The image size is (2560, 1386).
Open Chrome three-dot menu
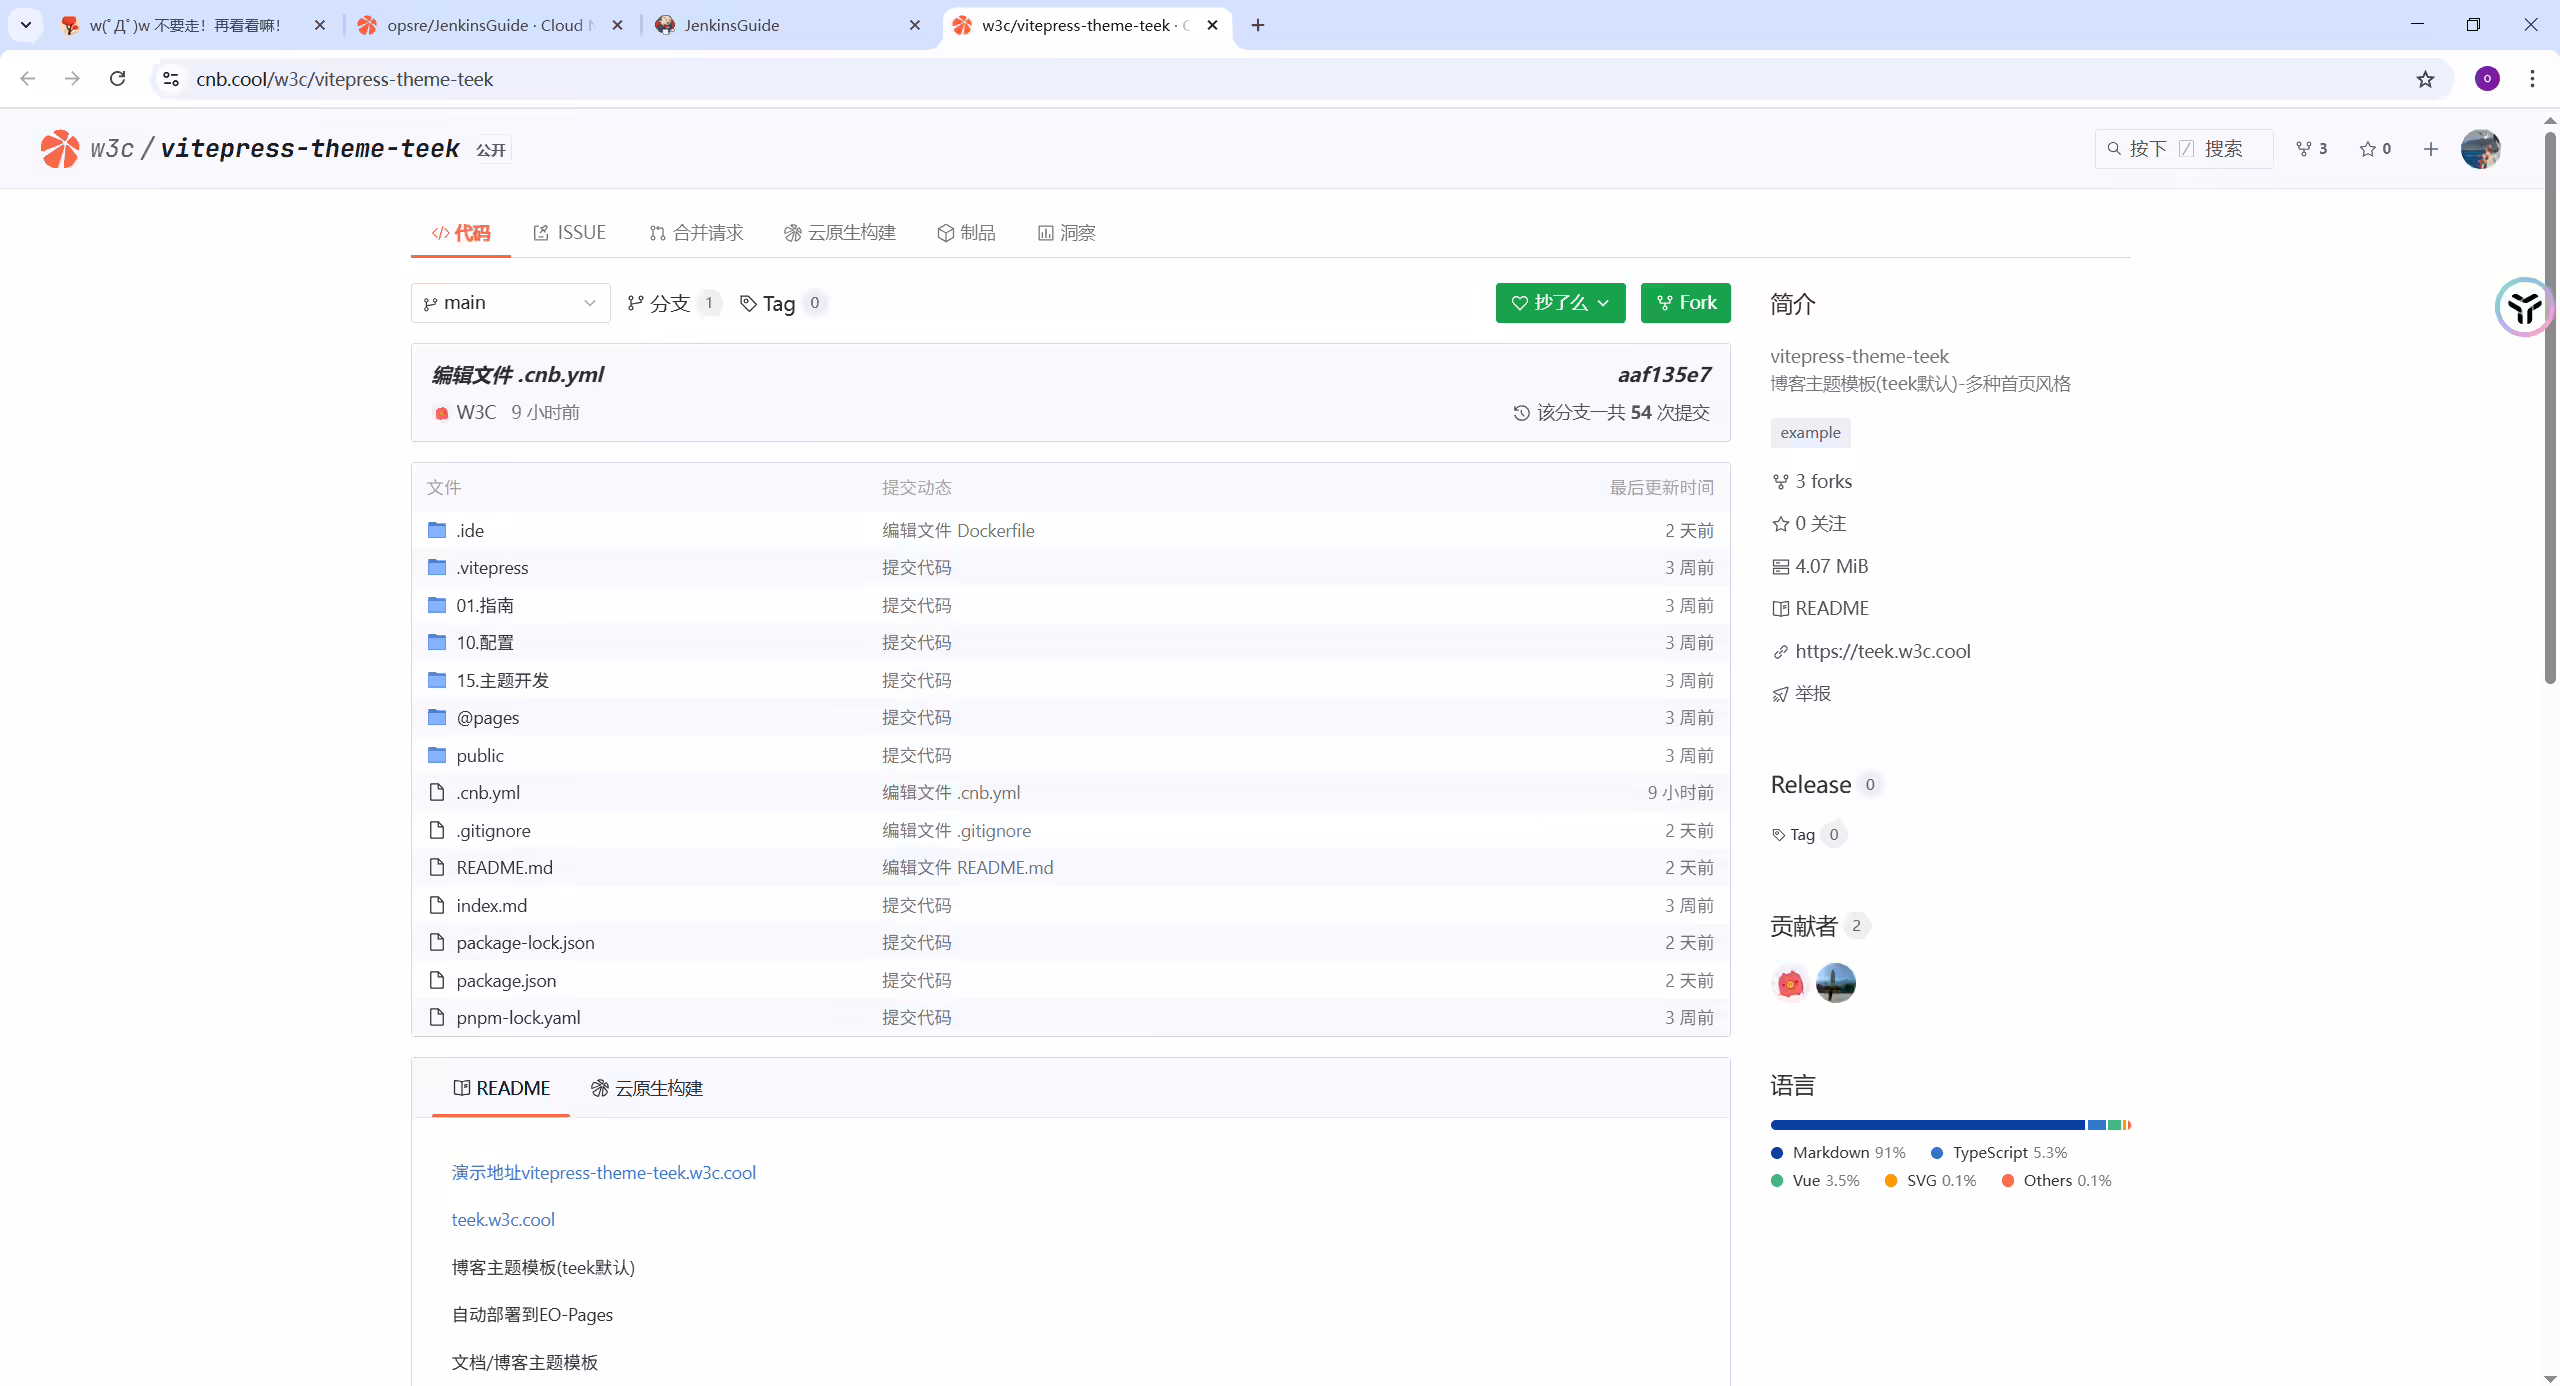tap(2532, 79)
